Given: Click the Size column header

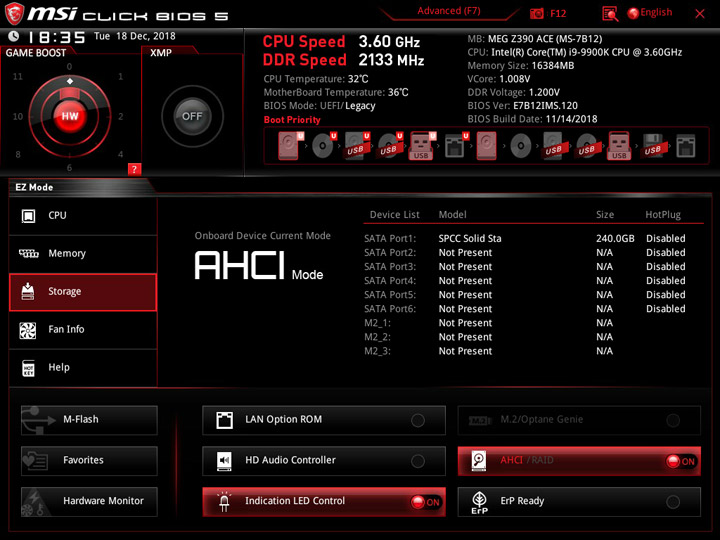Looking at the screenshot, I should pyautogui.click(x=605, y=214).
